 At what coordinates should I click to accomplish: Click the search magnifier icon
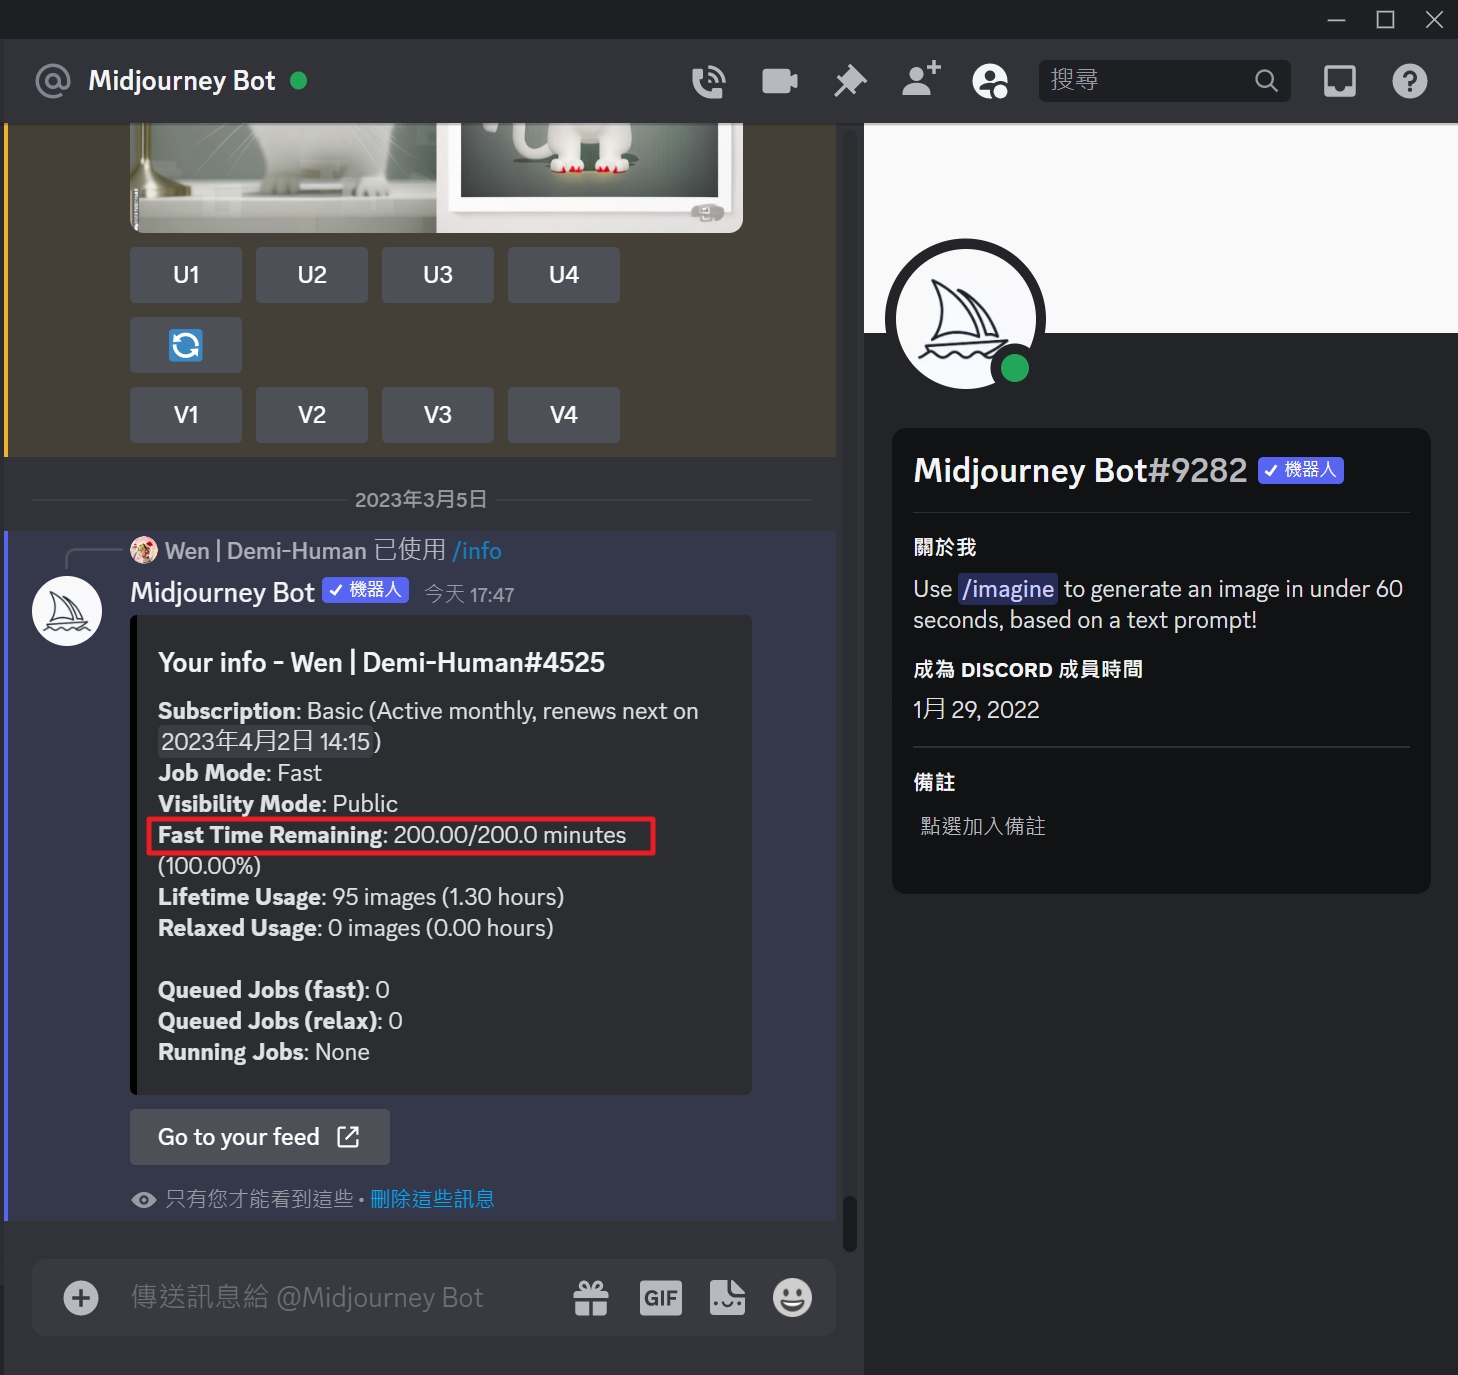1266,80
